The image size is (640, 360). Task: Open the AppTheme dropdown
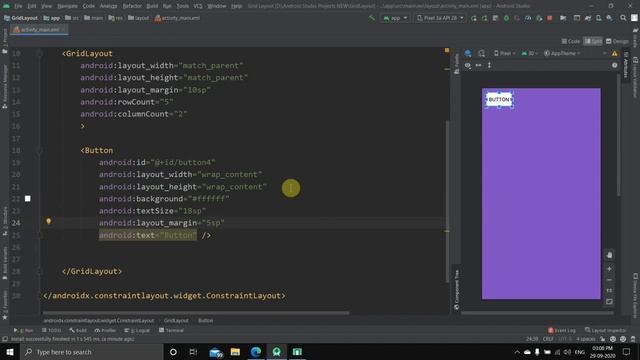(562, 53)
